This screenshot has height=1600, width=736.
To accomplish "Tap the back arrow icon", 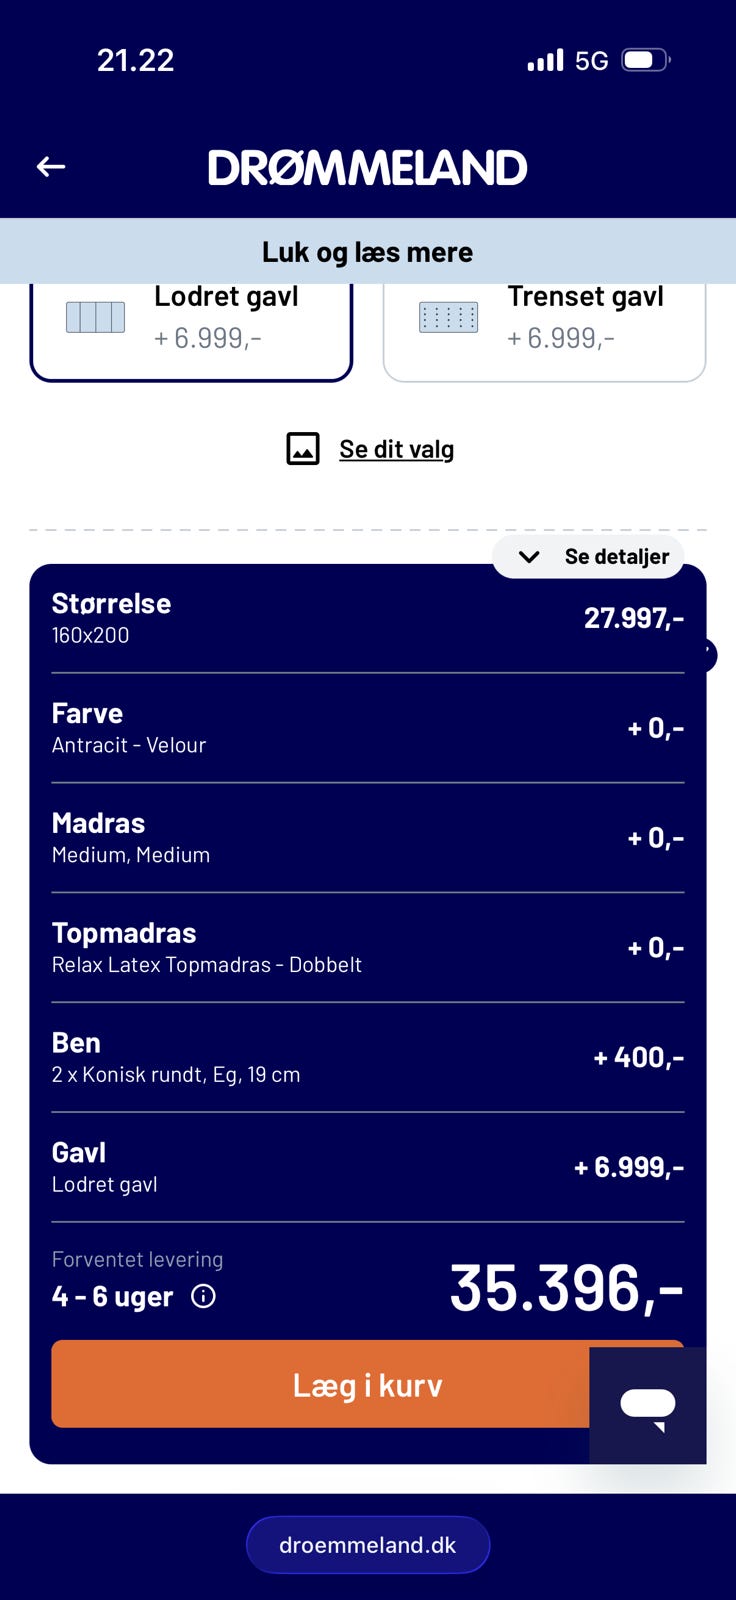I will (51, 167).
